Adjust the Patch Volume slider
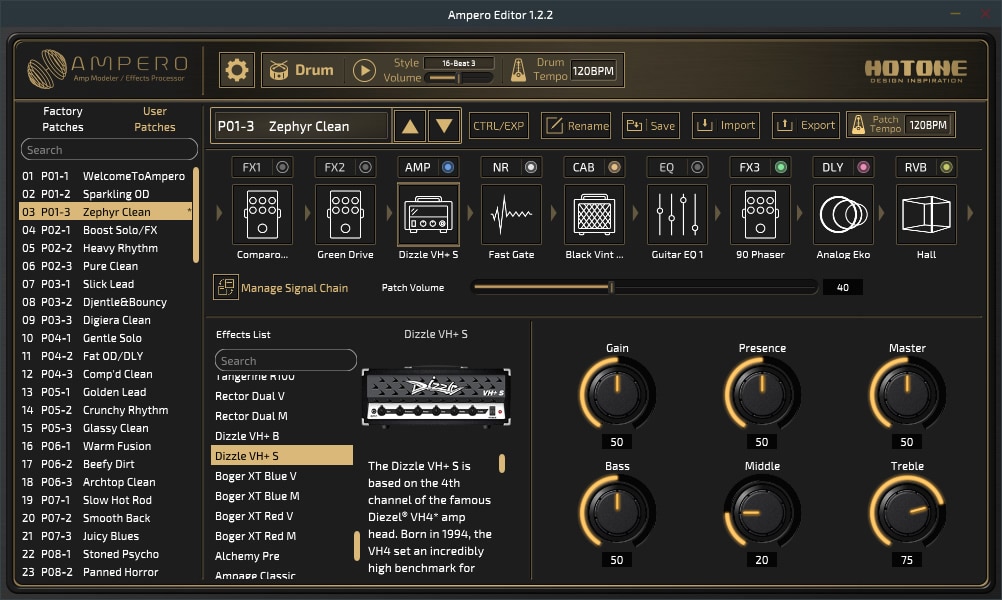This screenshot has width=1002, height=600. pos(644,288)
